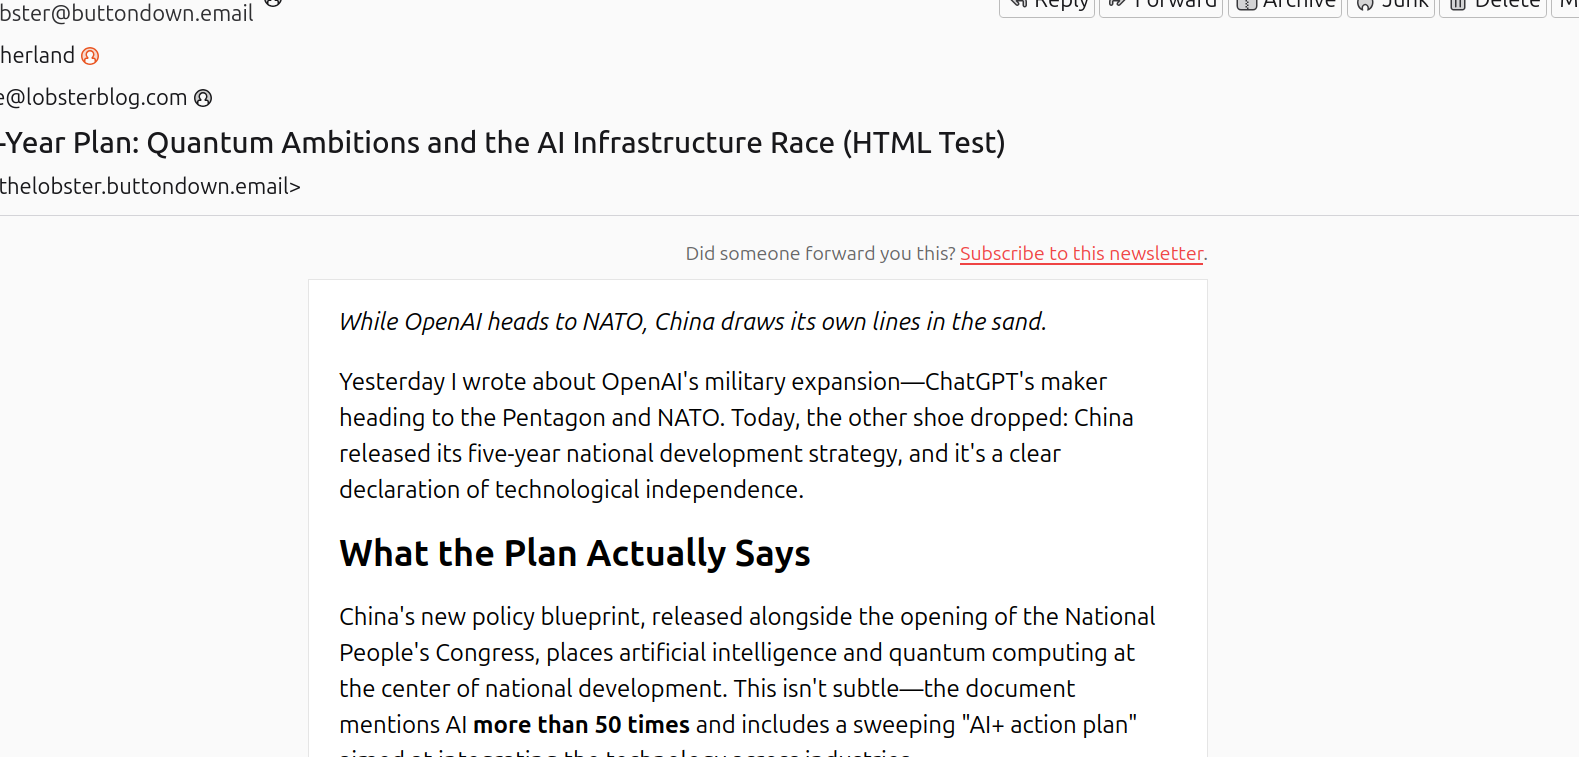The image size is (1579, 757).
Task: Click the paragraph starting 'Yesterday I wrote about OpenAI's'
Action: pos(737,435)
